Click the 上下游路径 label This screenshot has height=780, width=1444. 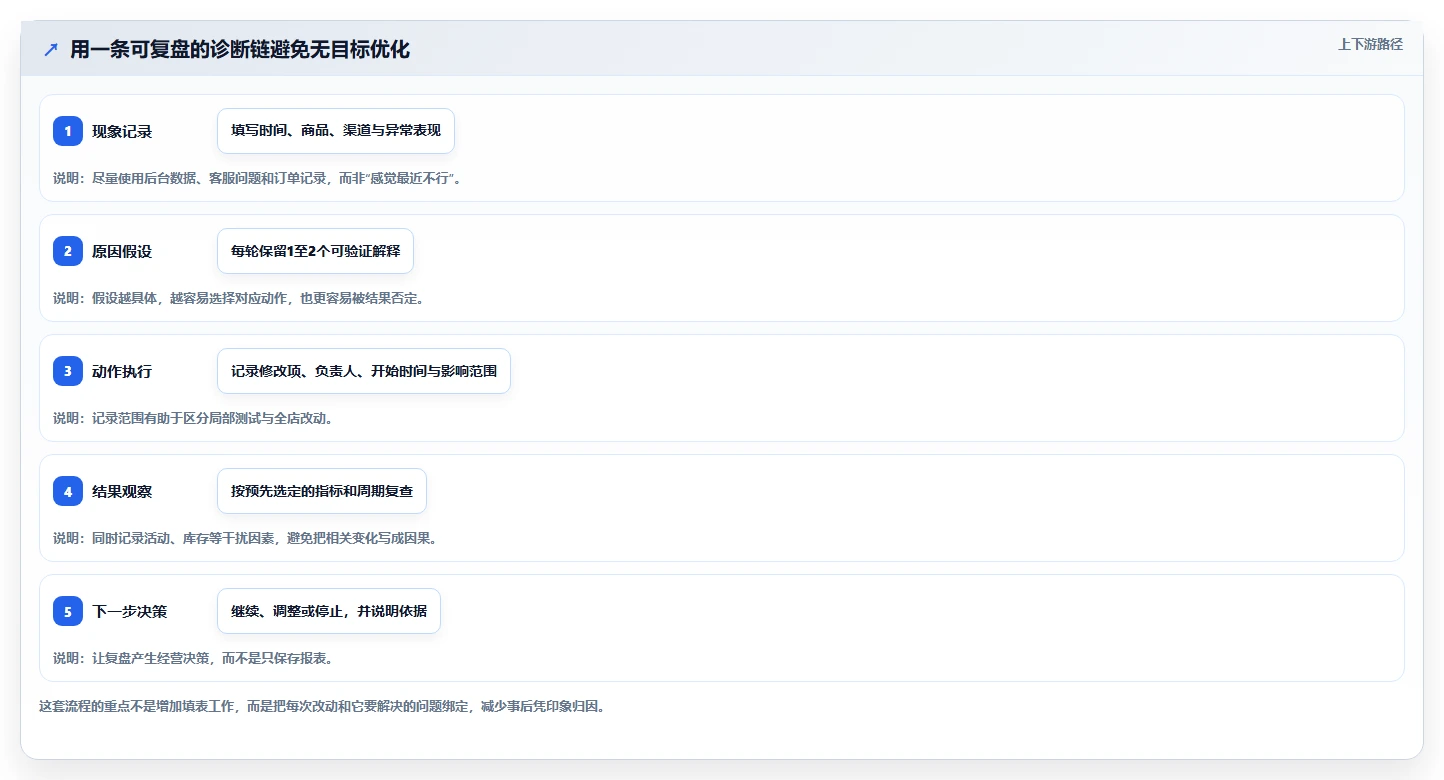point(1370,44)
